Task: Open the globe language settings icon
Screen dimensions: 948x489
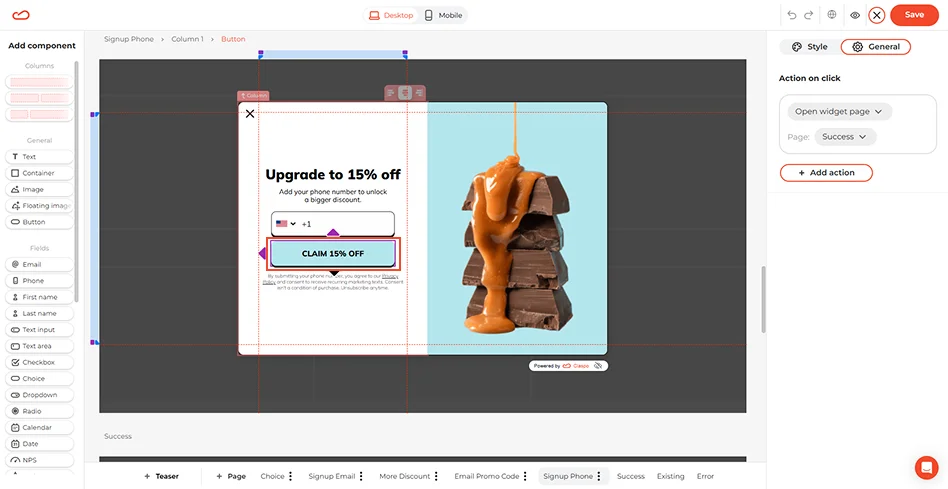Action: tap(831, 15)
